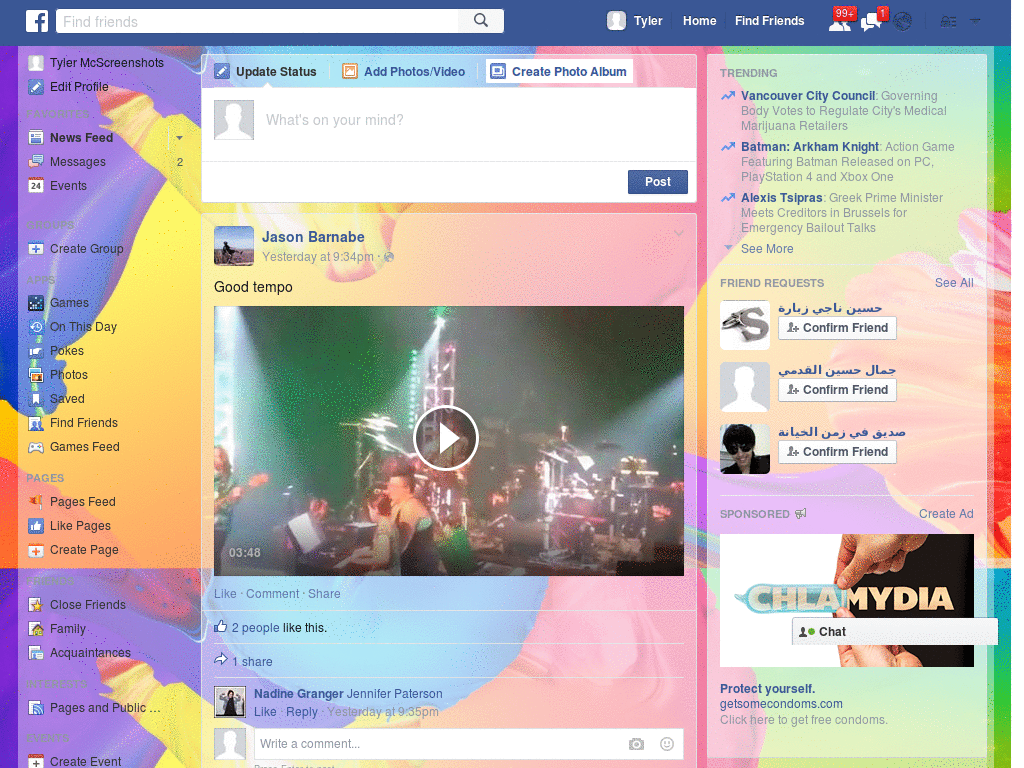Screen dimensions: 1024x768
Task: Open the News Feed options dropdown arrow
Action: 179,138
